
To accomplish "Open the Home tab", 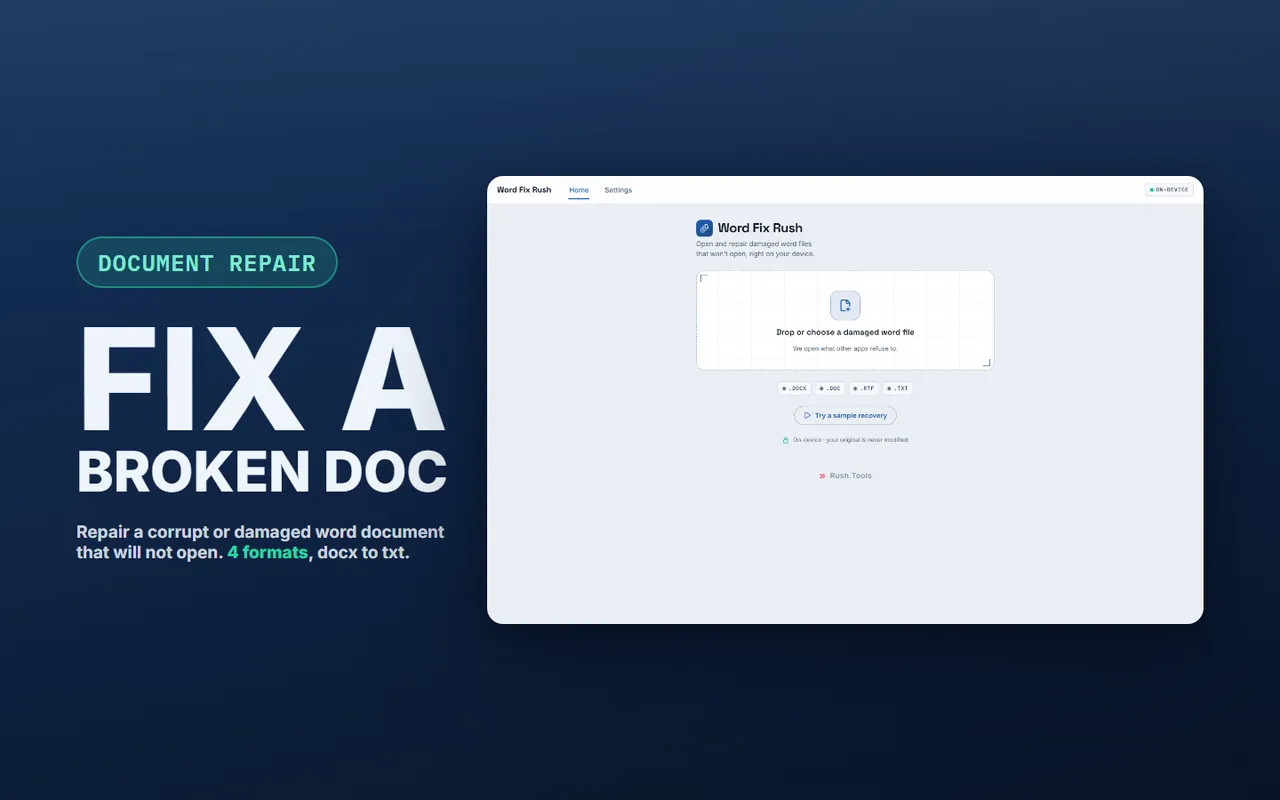I will (x=579, y=190).
